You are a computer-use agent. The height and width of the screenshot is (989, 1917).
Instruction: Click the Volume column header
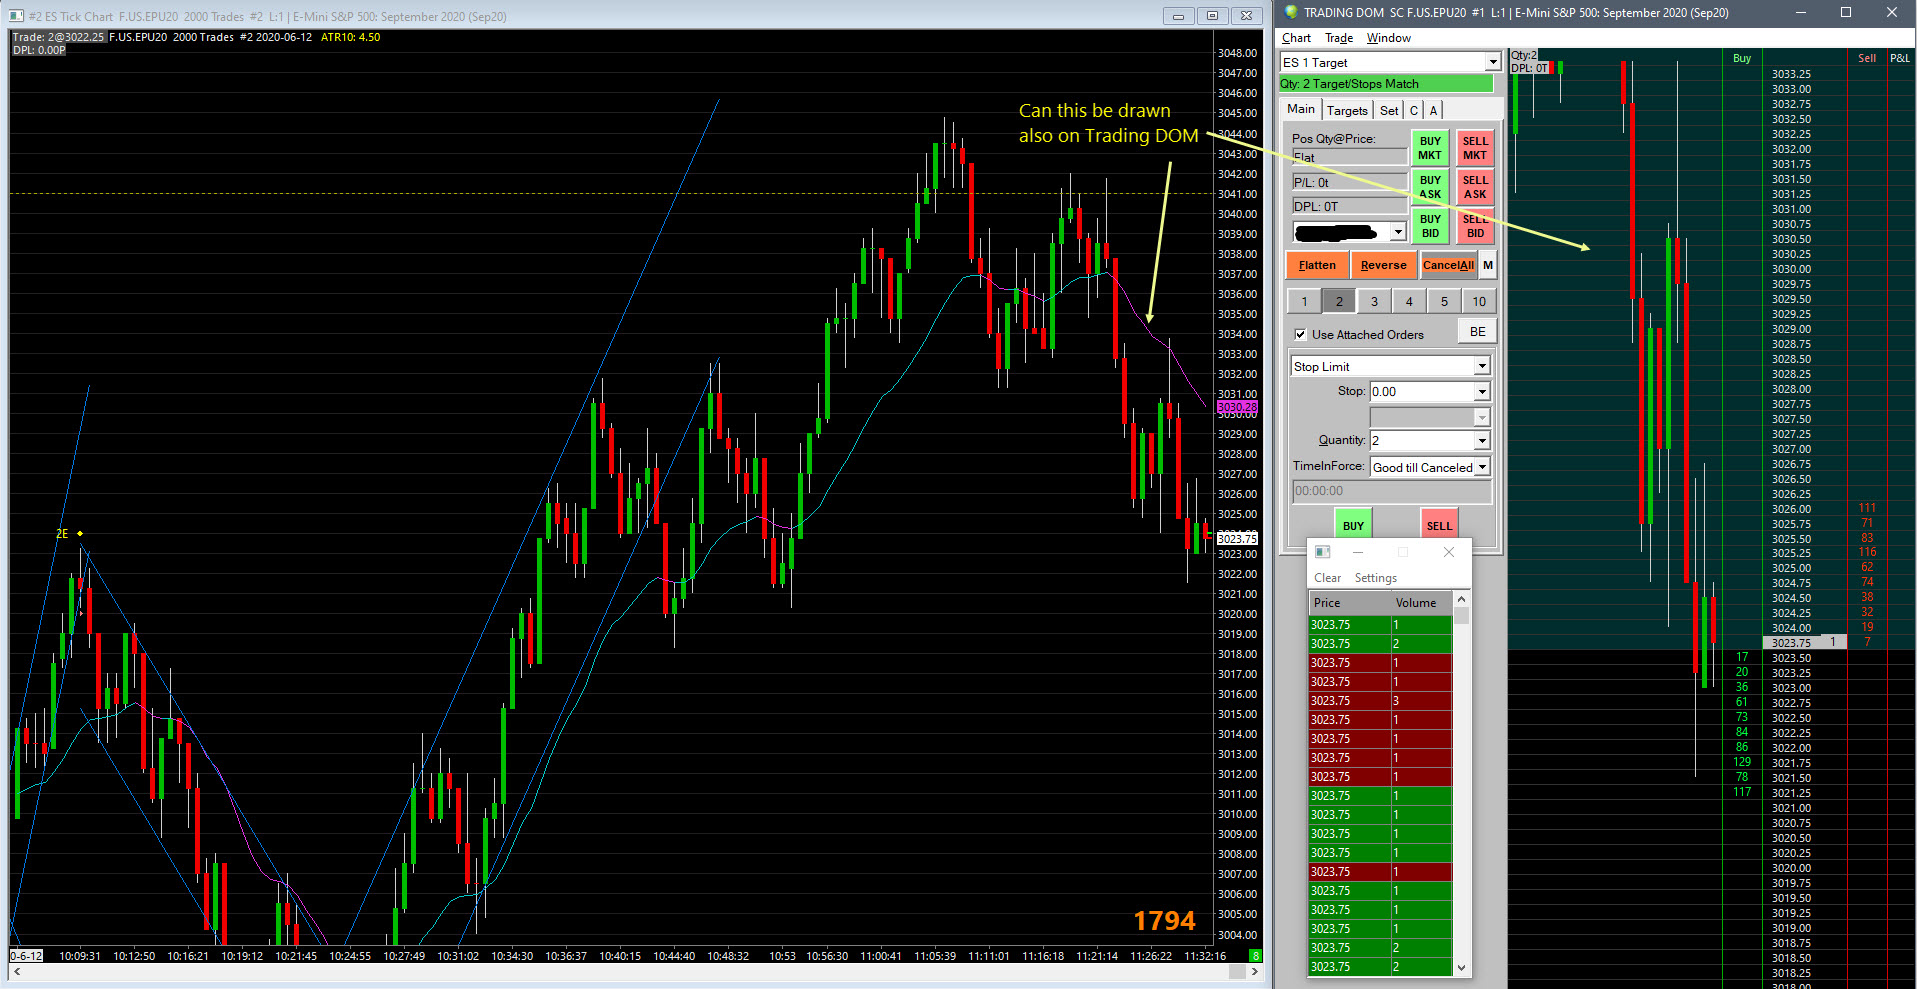coord(1421,603)
